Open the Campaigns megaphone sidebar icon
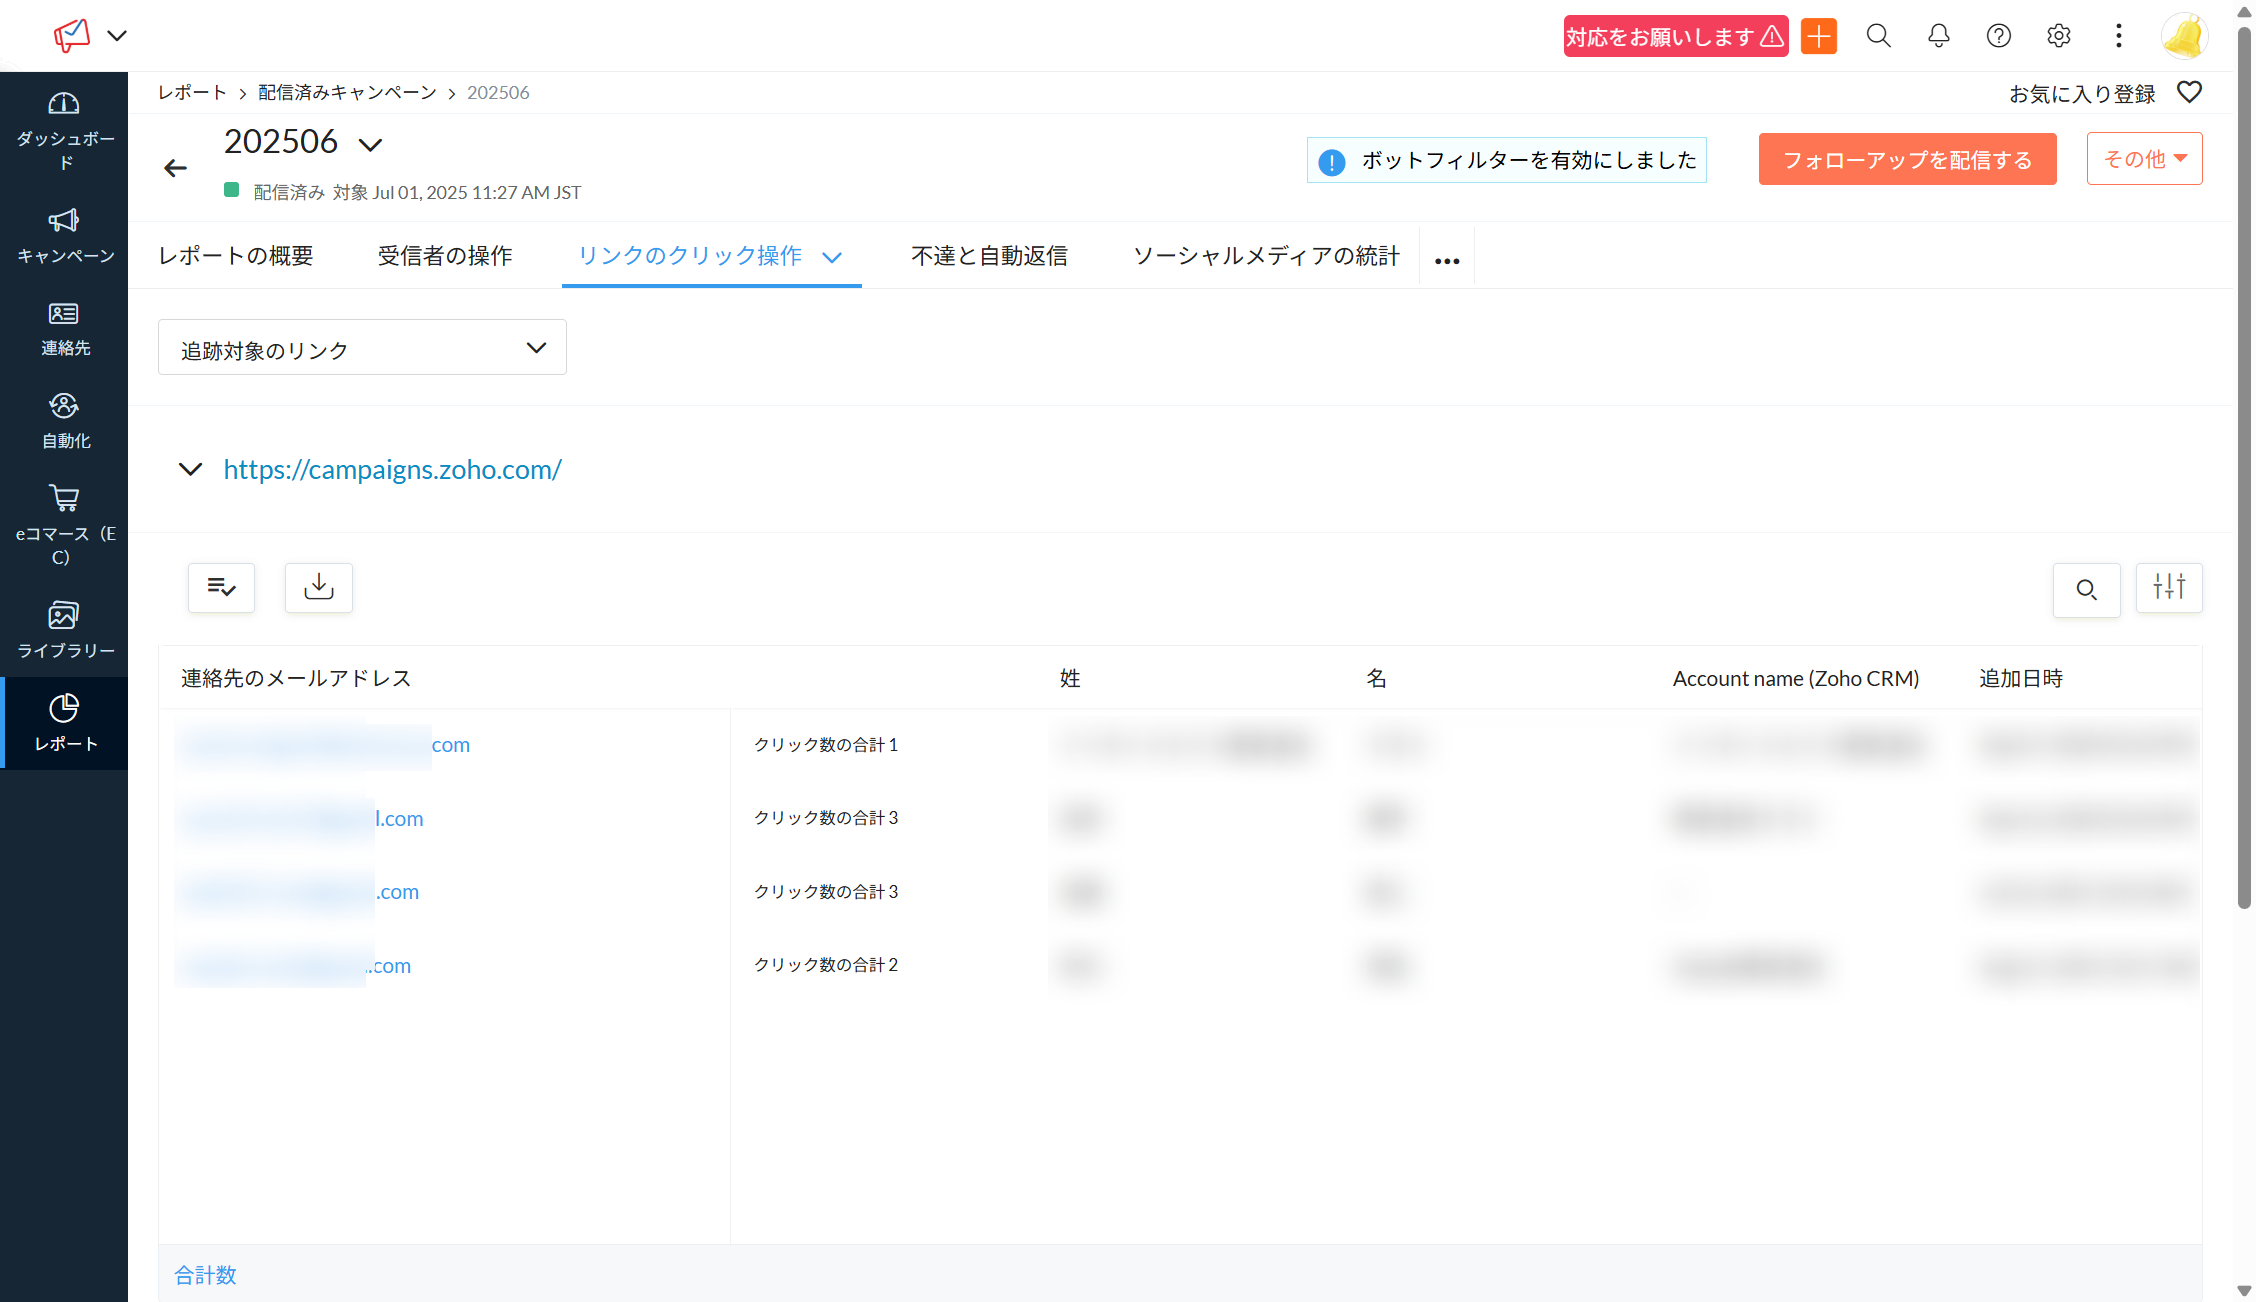 point(64,221)
